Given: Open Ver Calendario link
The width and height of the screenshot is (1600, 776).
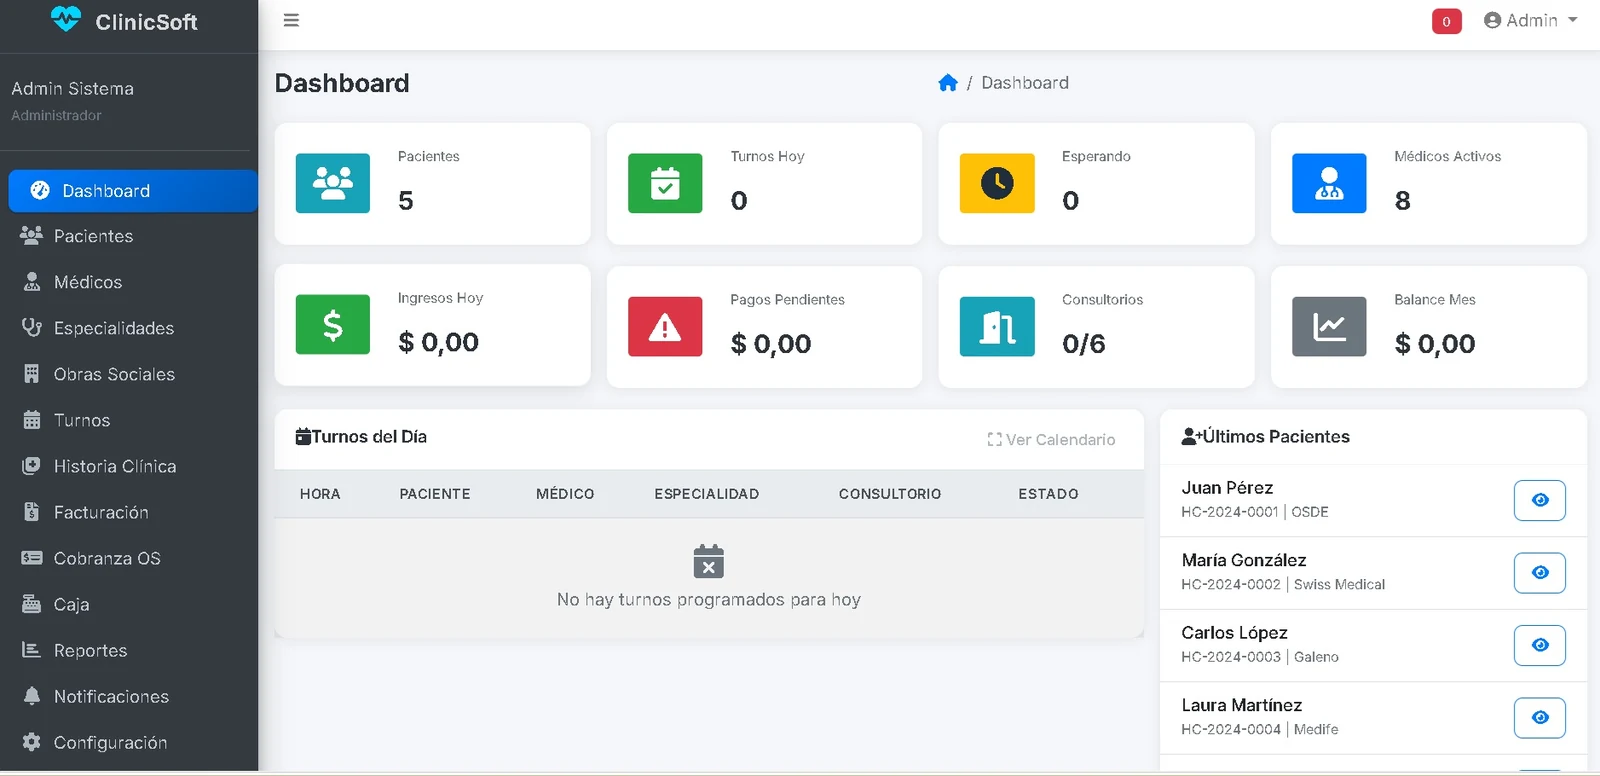Looking at the screenshot, I should click(1051, 440).
